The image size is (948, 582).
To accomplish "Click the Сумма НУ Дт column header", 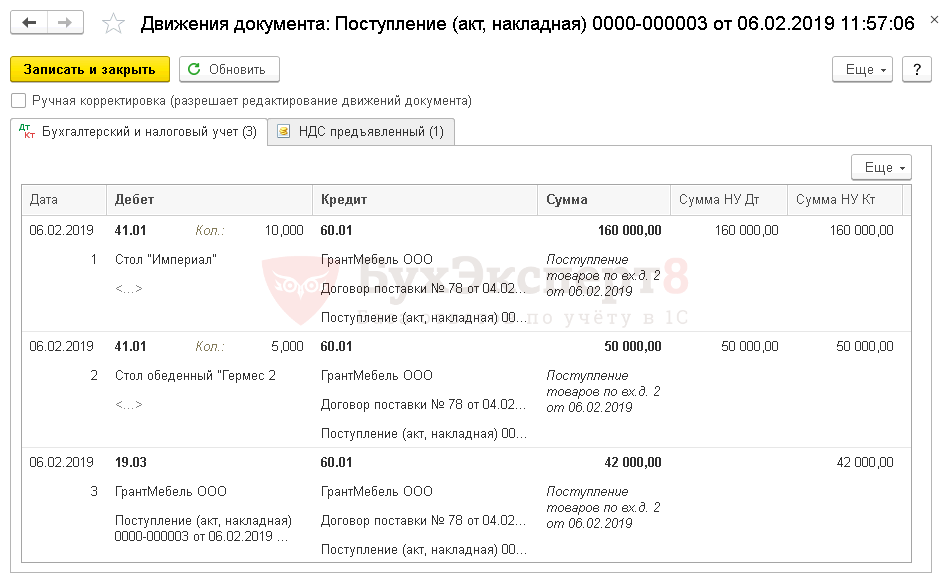I will coord(729,199).
